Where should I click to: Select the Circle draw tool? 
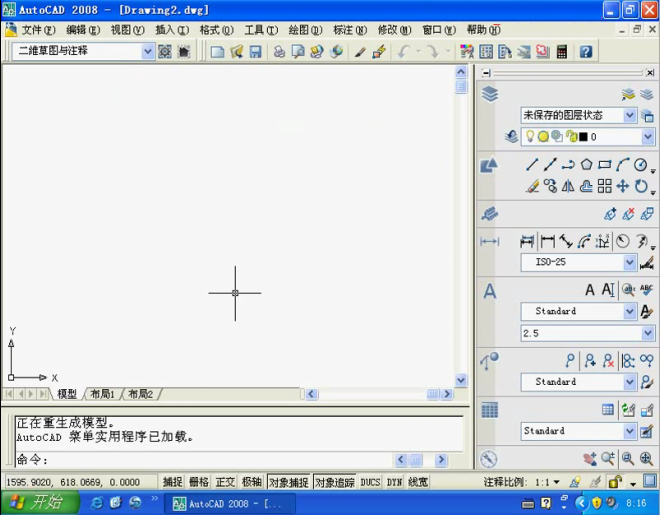coord(641,165)
